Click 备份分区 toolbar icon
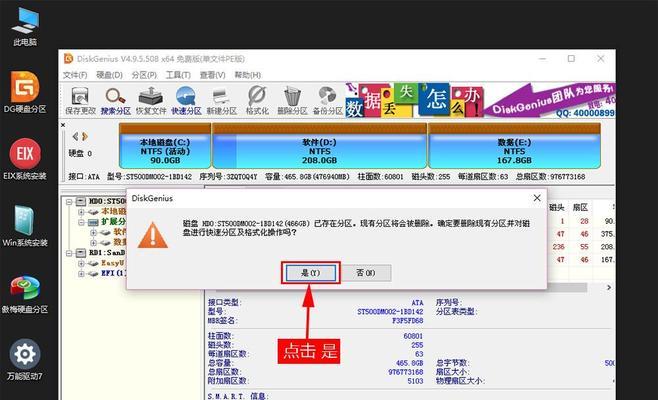Viewport: 658px width, 400px height. 327,100
